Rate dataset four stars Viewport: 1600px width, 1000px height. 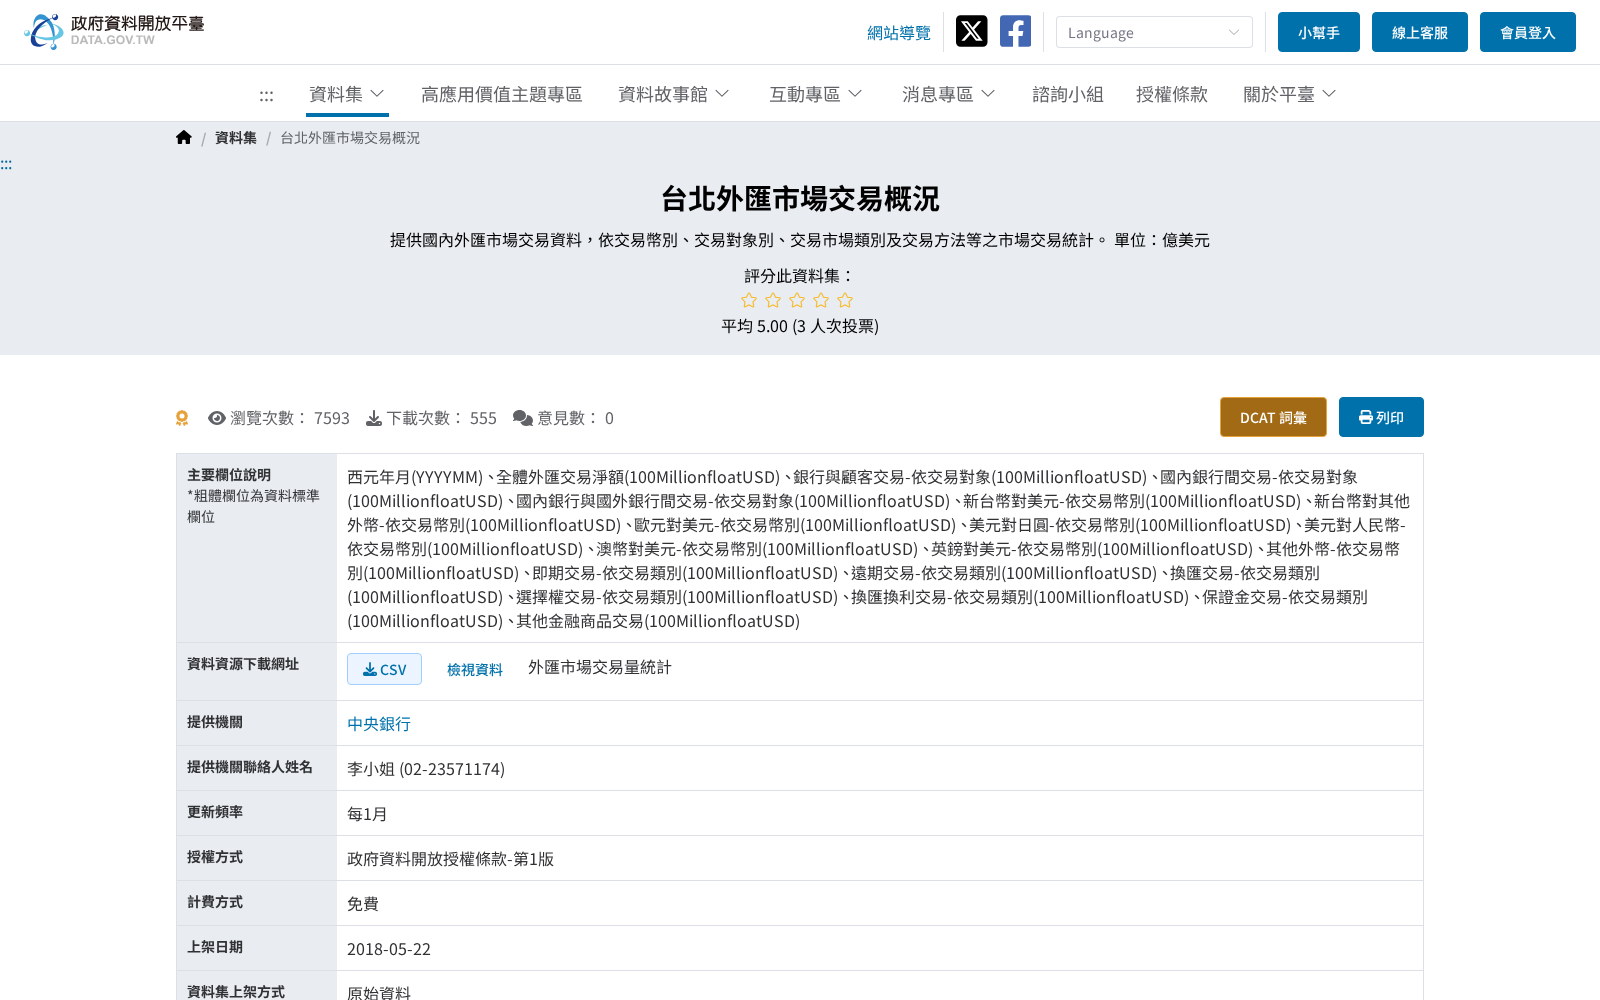click(821, 300)
